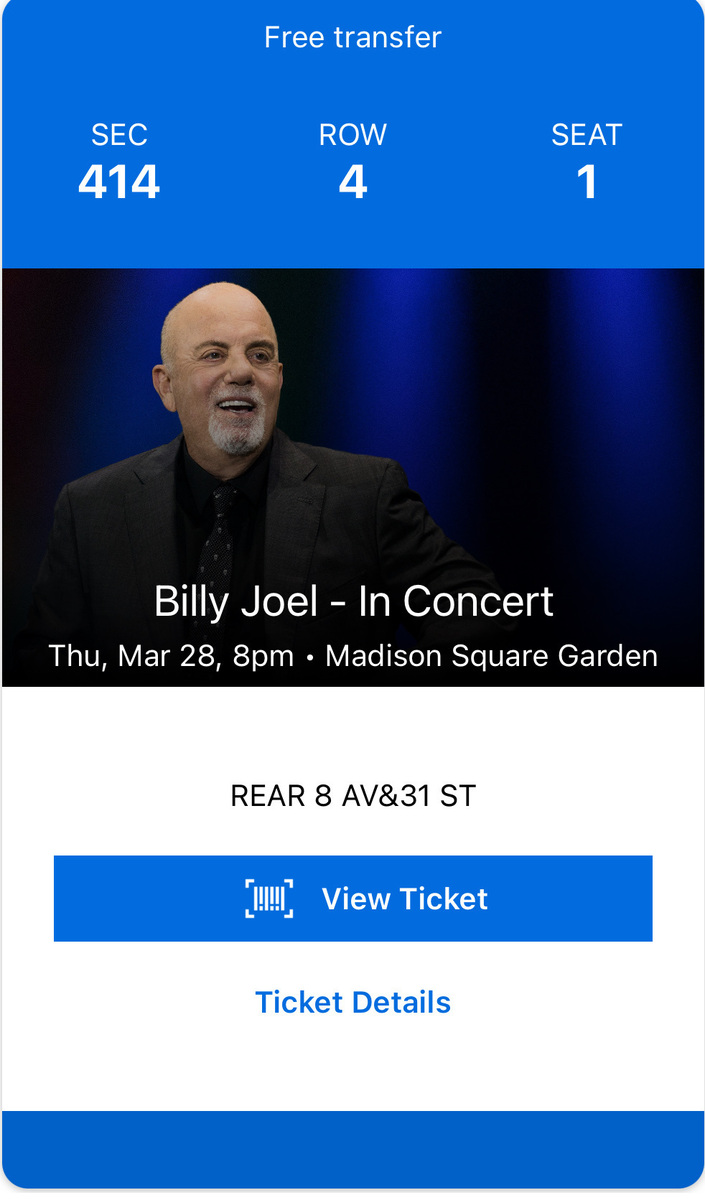This screenshot has width=705, height=1200.
Task: Tap the ROW column heading
Action: [x=352, y=134]
